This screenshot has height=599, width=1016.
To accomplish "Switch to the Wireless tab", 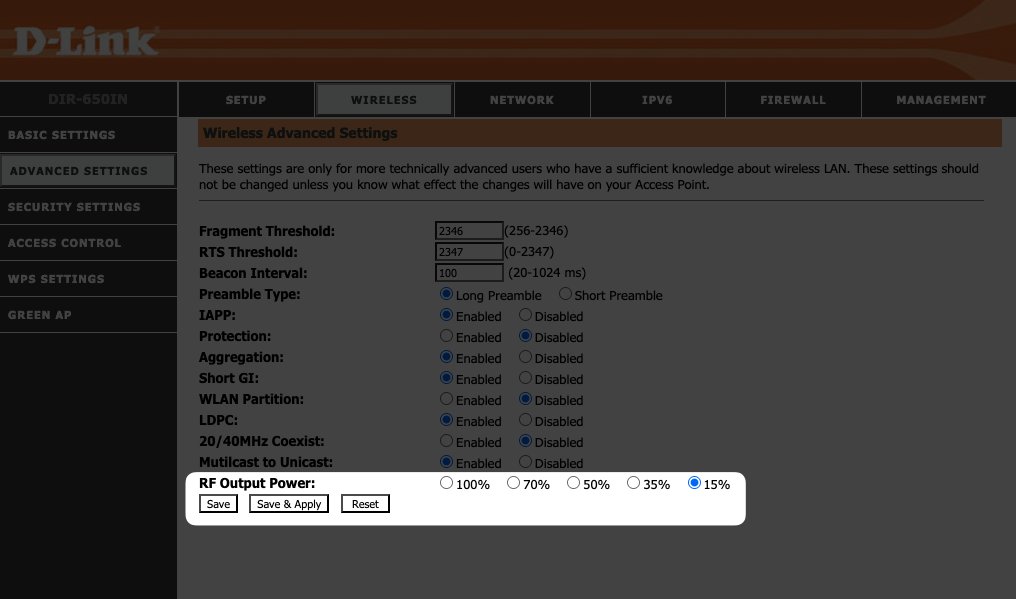I will click(x=384, y=100).
